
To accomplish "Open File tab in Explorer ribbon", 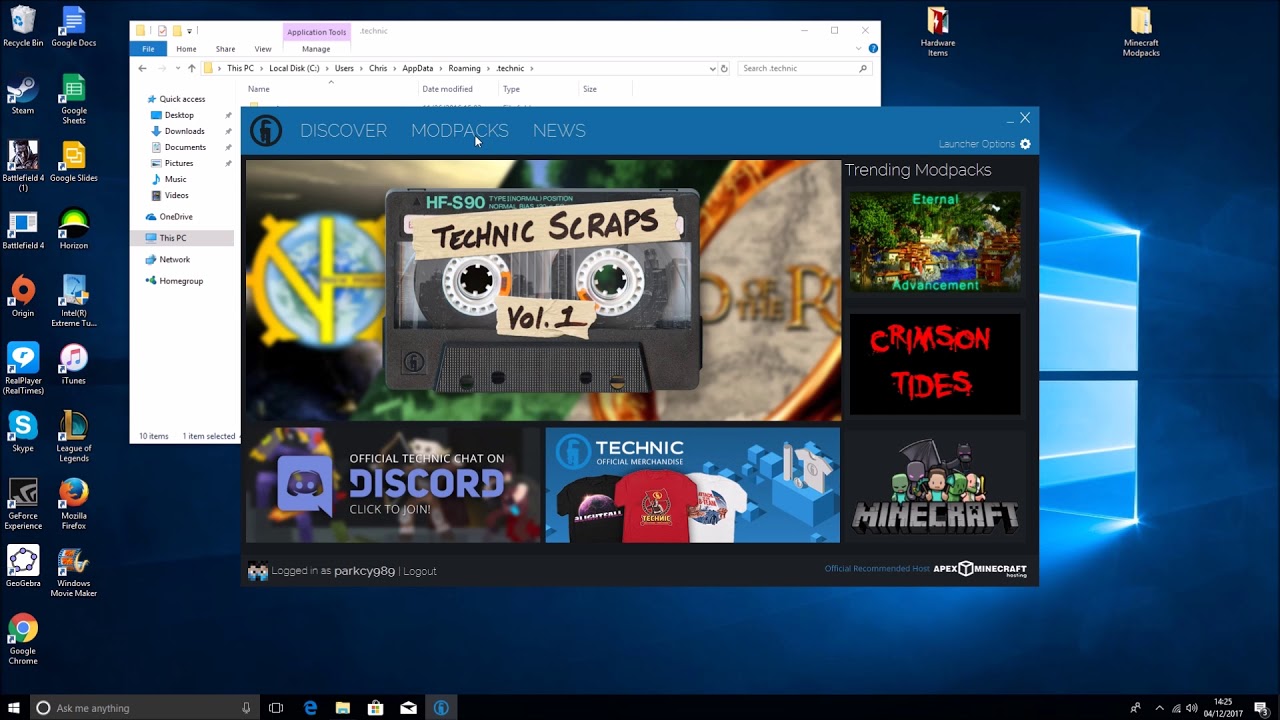I will point(148,49).
